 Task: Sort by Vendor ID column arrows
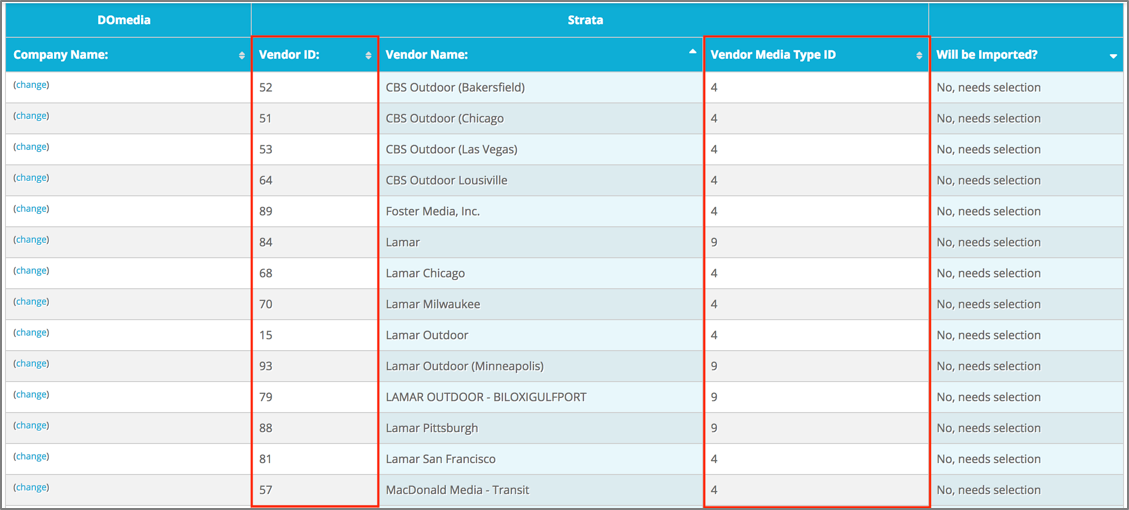tap(369, 55)
